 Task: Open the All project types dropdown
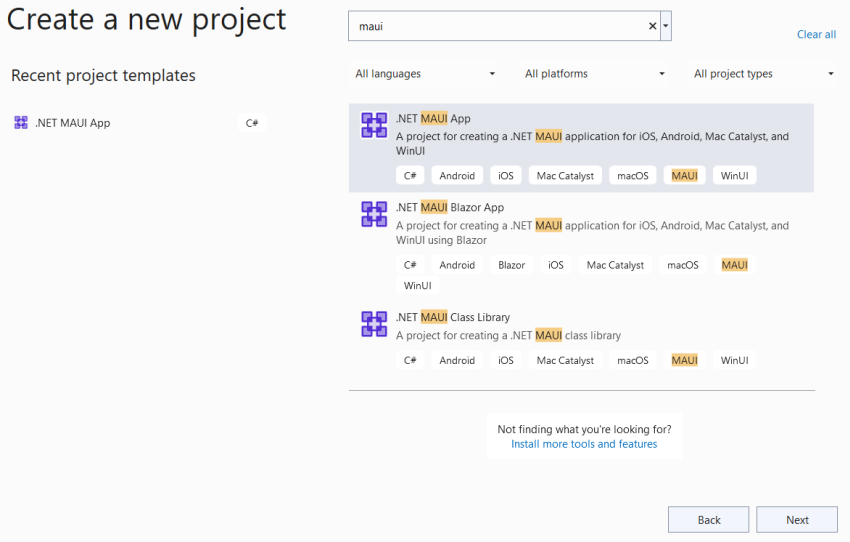764,74
